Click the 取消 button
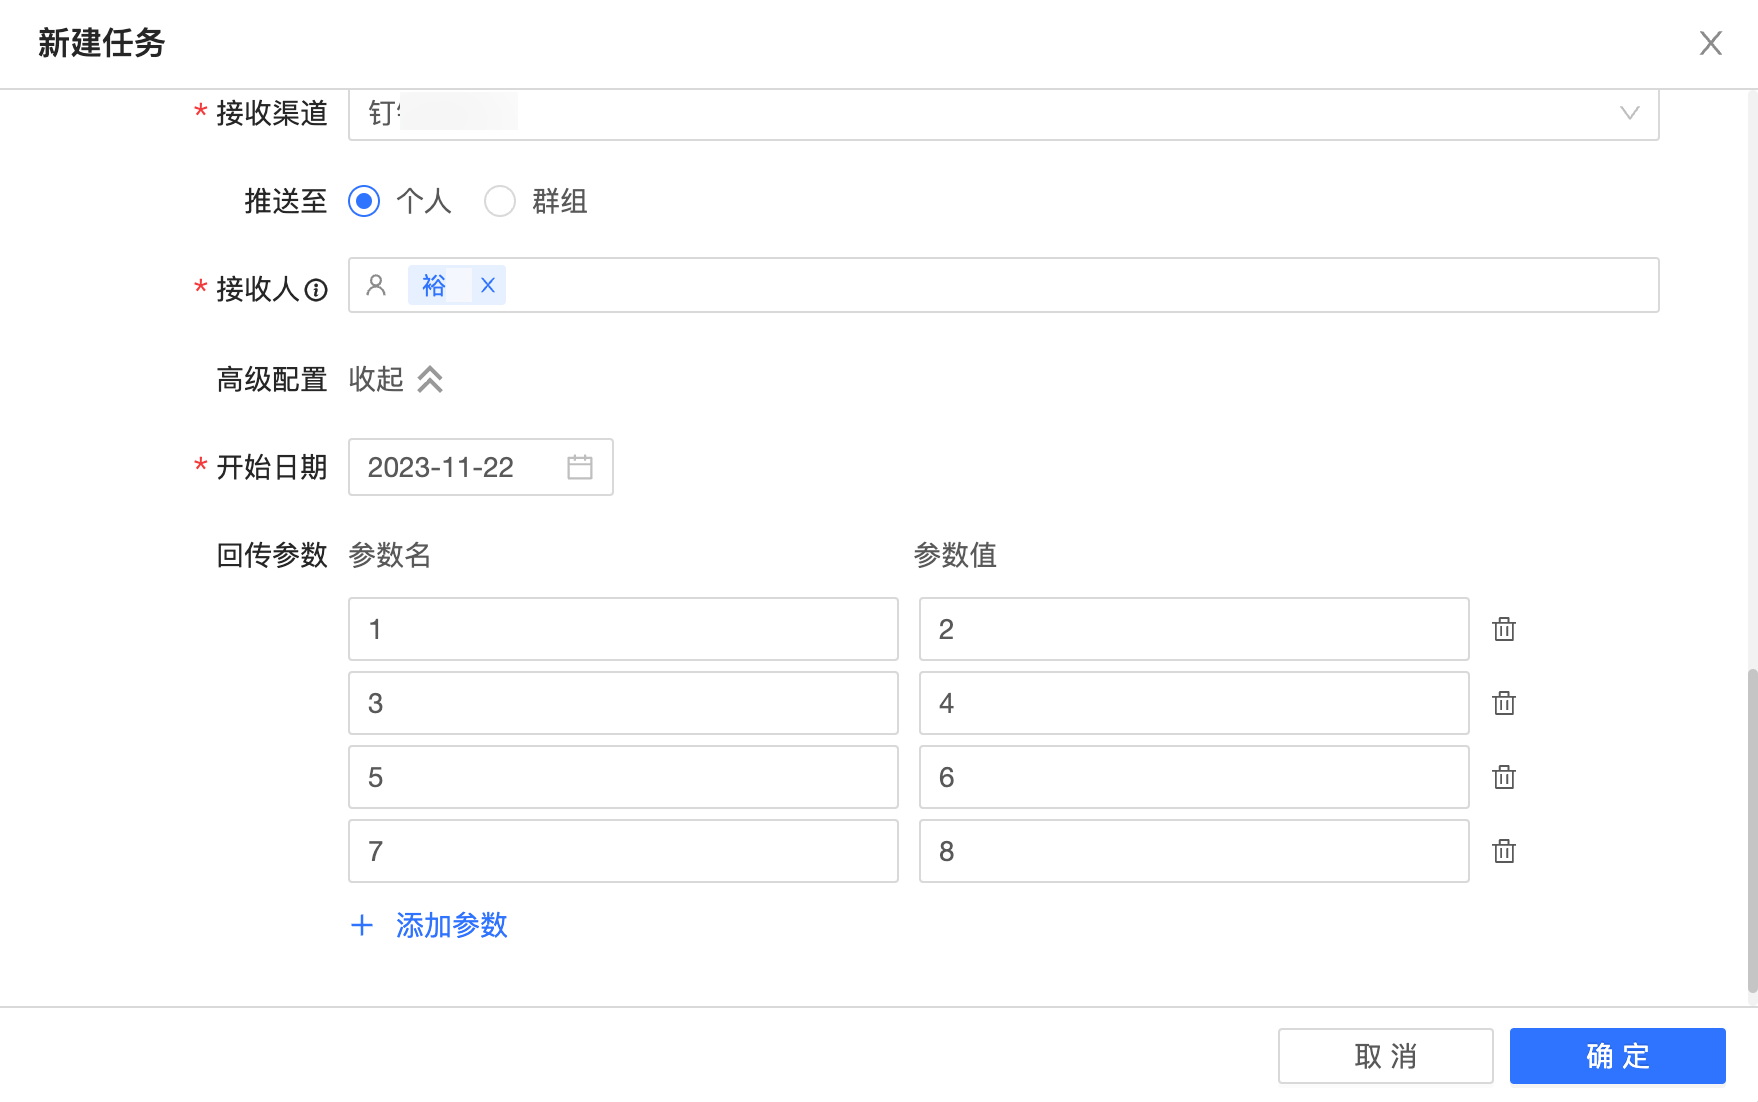This screenshot has width=1758, height=1102. coord(1385,1056)
